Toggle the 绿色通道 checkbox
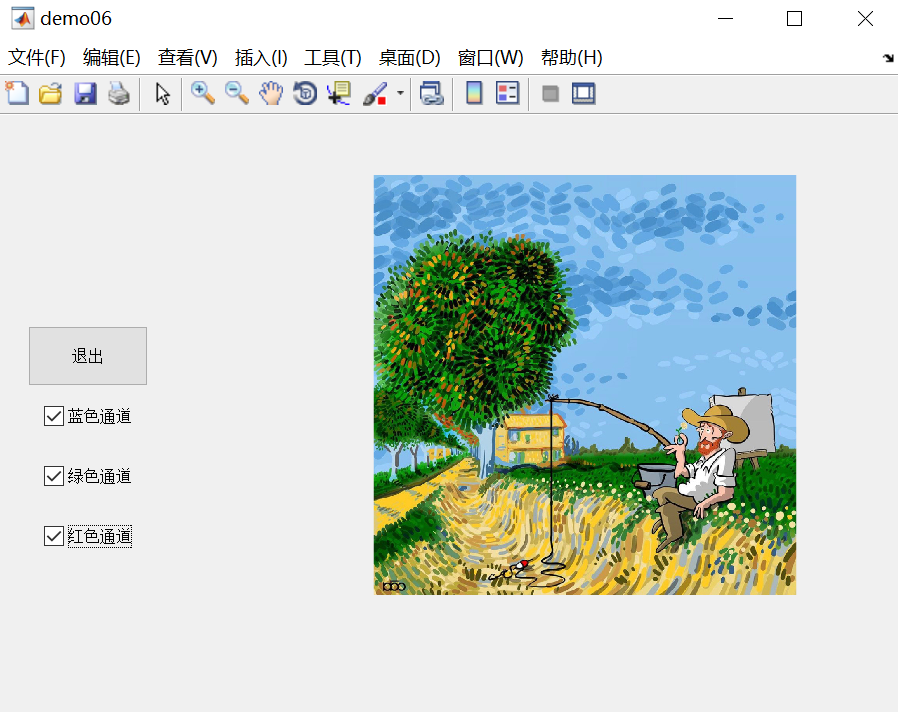Viewport: 898px width, 712px height. [x=53, y=476]
